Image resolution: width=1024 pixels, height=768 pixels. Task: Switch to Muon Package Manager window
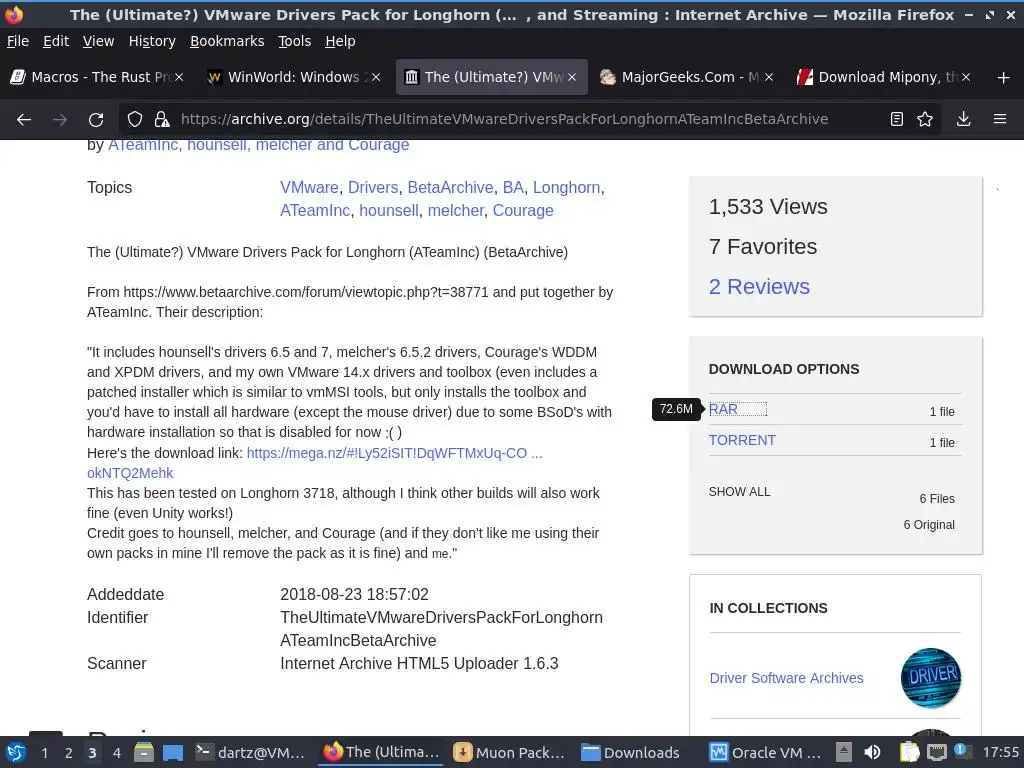(x=509, y=752)
